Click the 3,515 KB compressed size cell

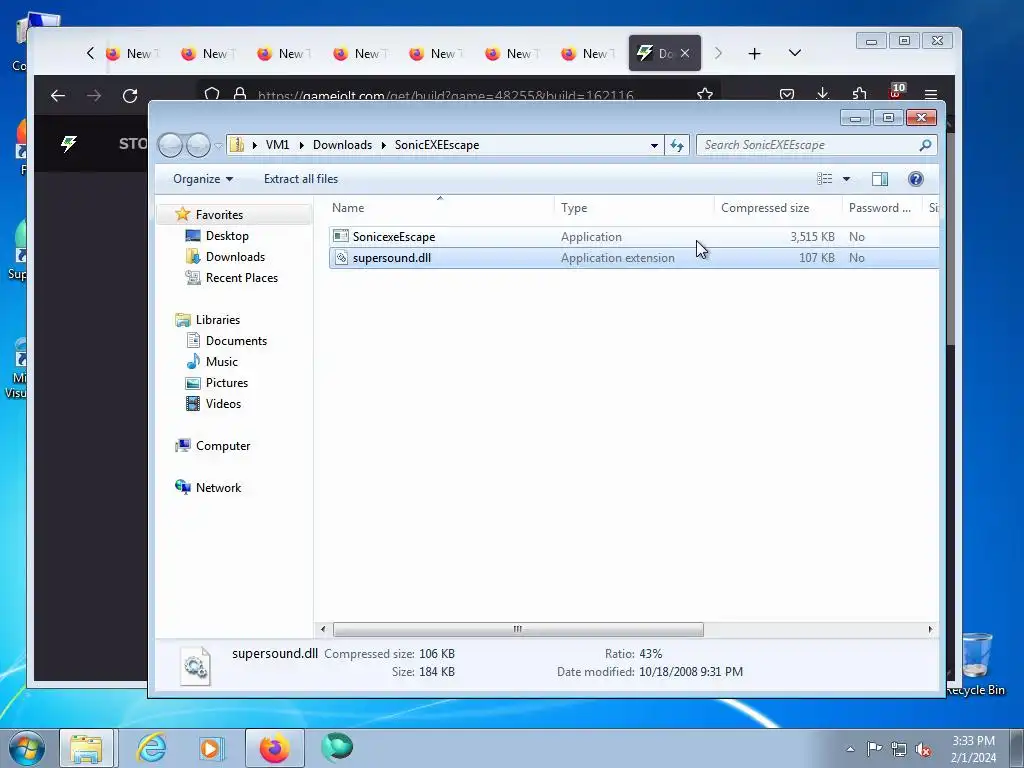click(x=812, y=236)
